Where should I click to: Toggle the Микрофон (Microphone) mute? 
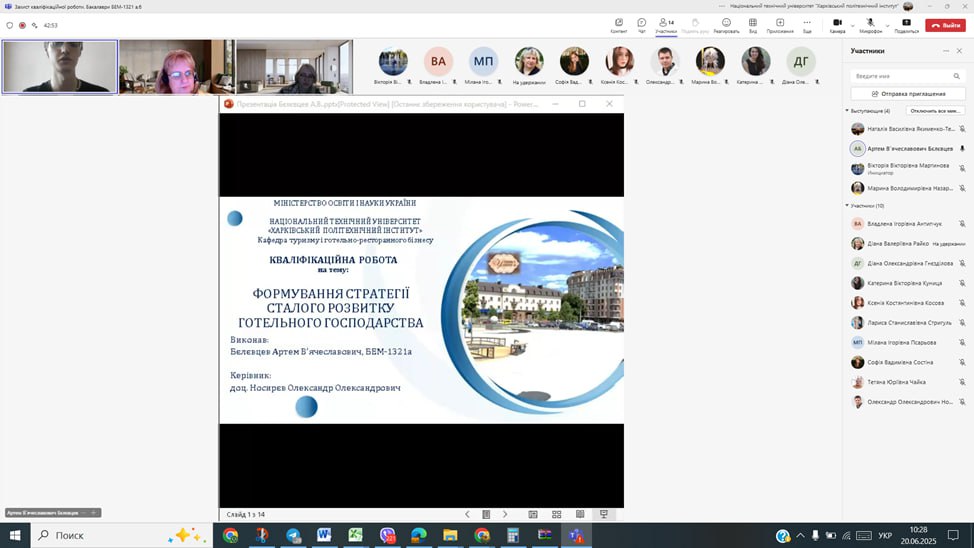(x=870, y=23)
